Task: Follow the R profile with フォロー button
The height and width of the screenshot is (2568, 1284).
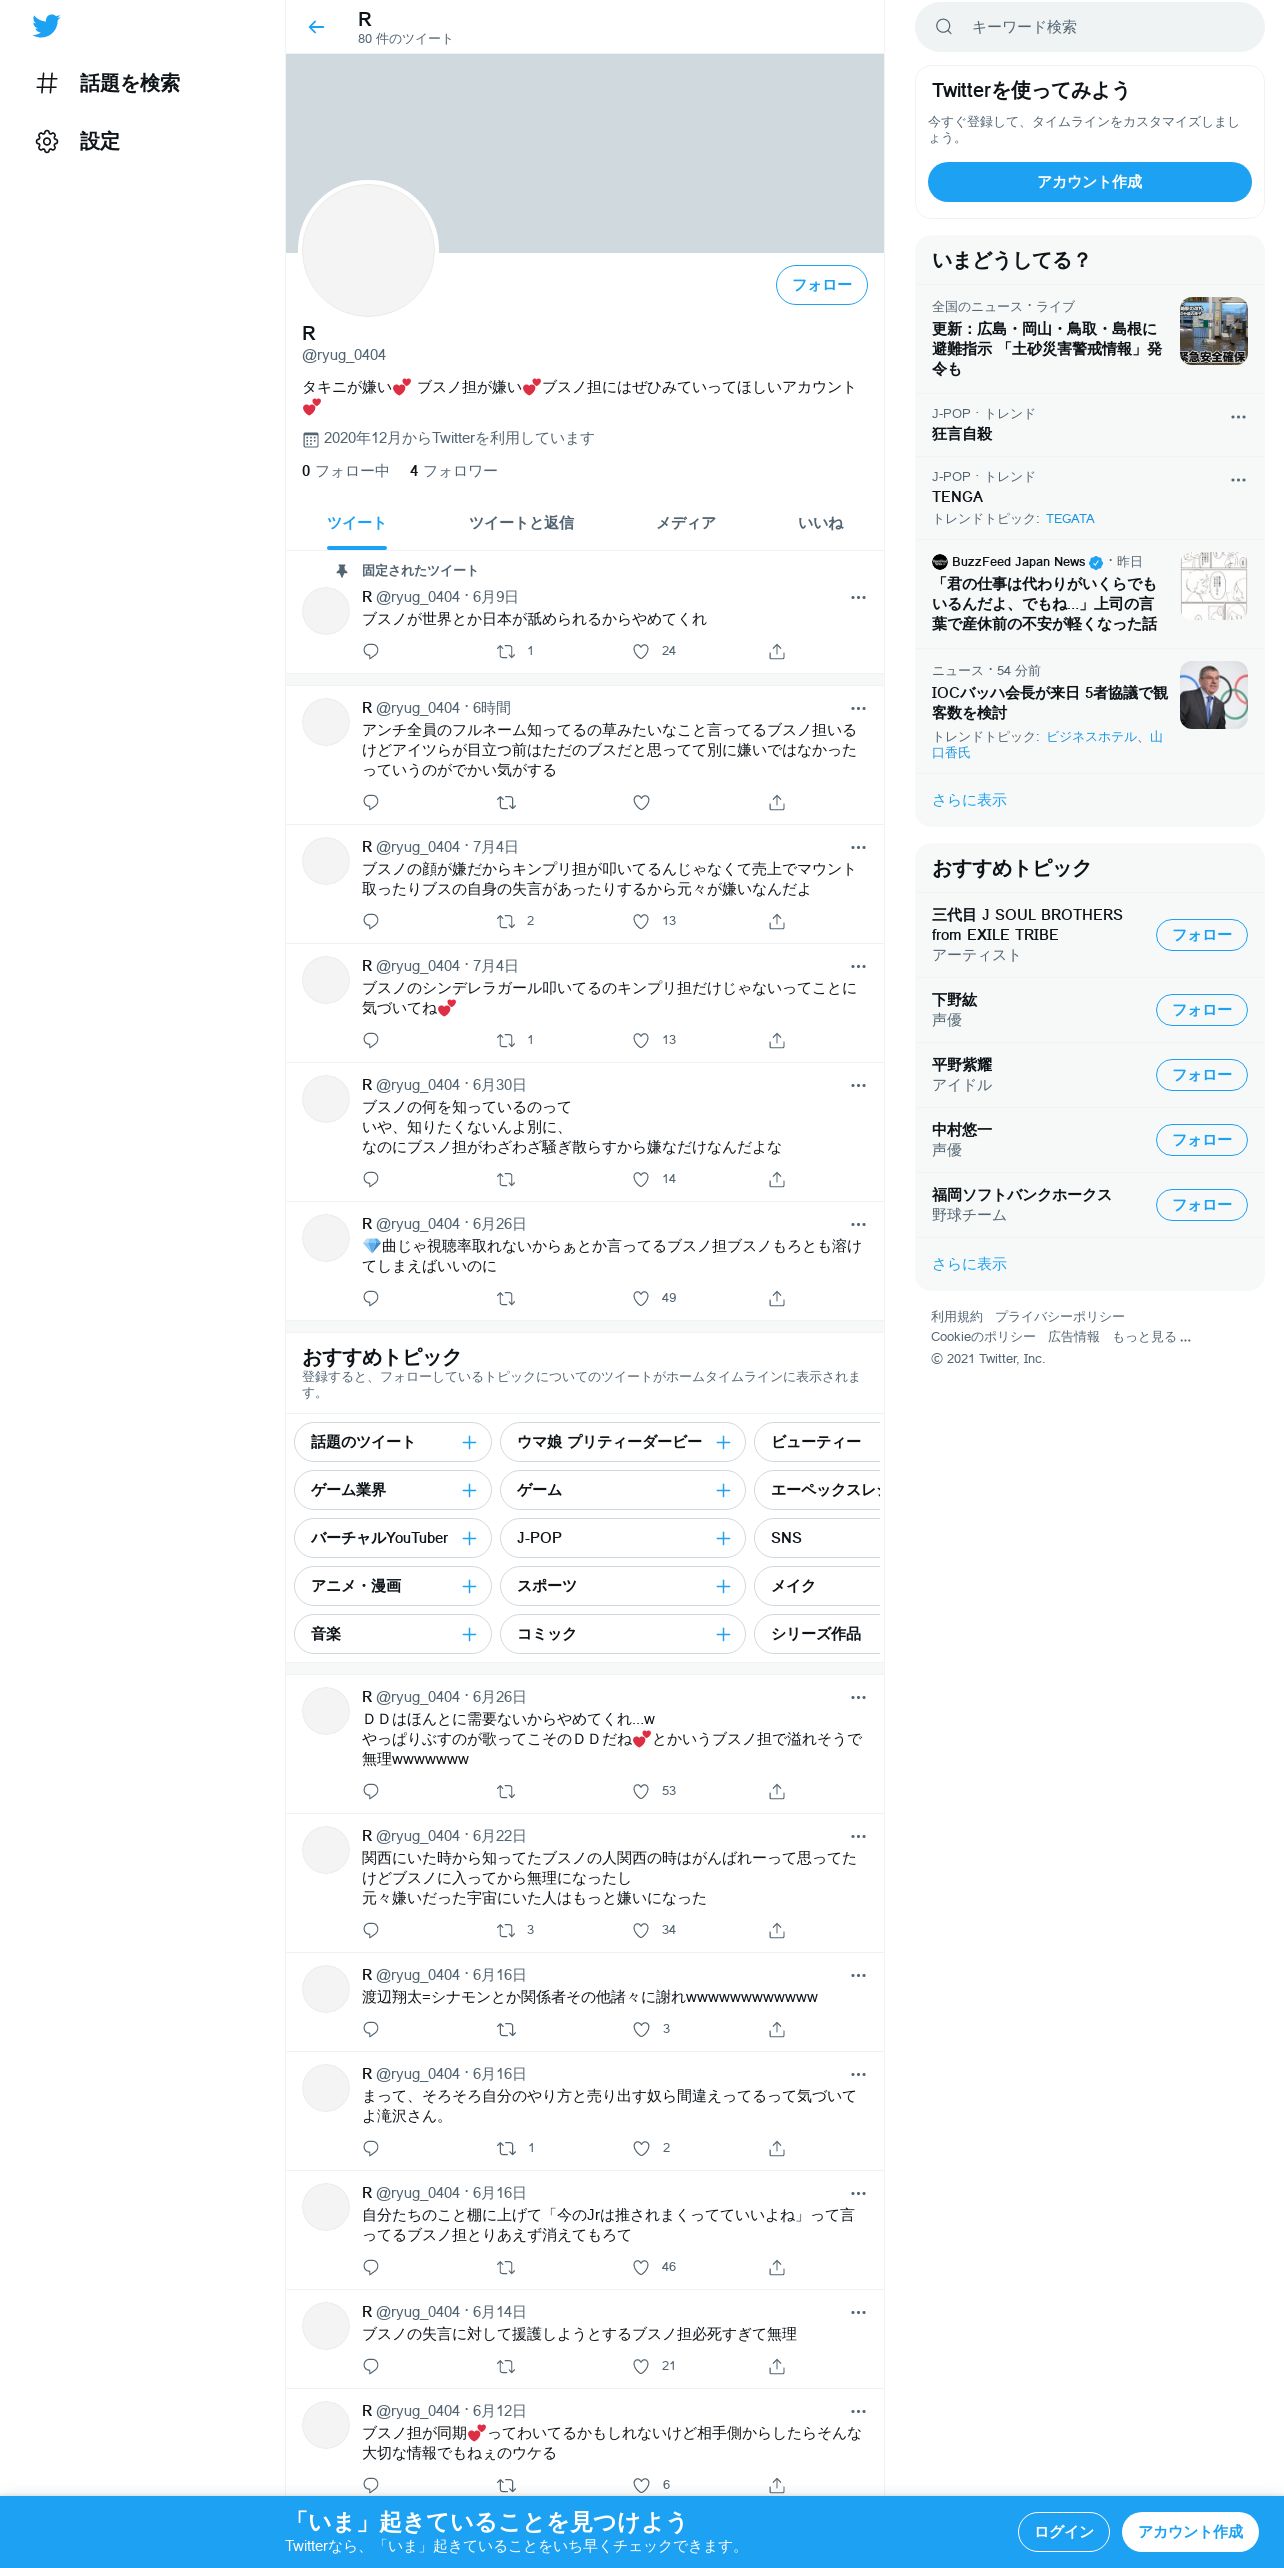Action: point(821,285)
